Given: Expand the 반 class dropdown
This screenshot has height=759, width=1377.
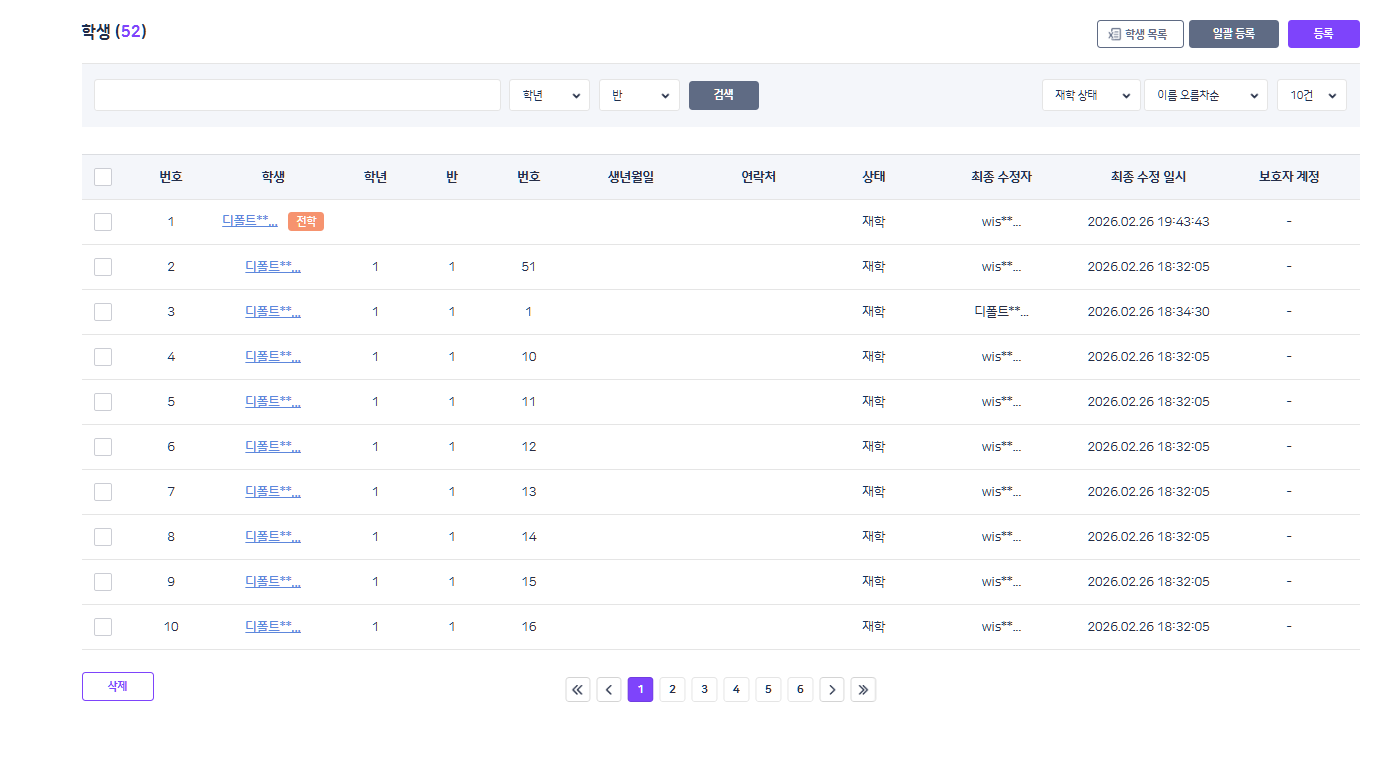Looking at the screenshot, I should (x=639, y=95).
